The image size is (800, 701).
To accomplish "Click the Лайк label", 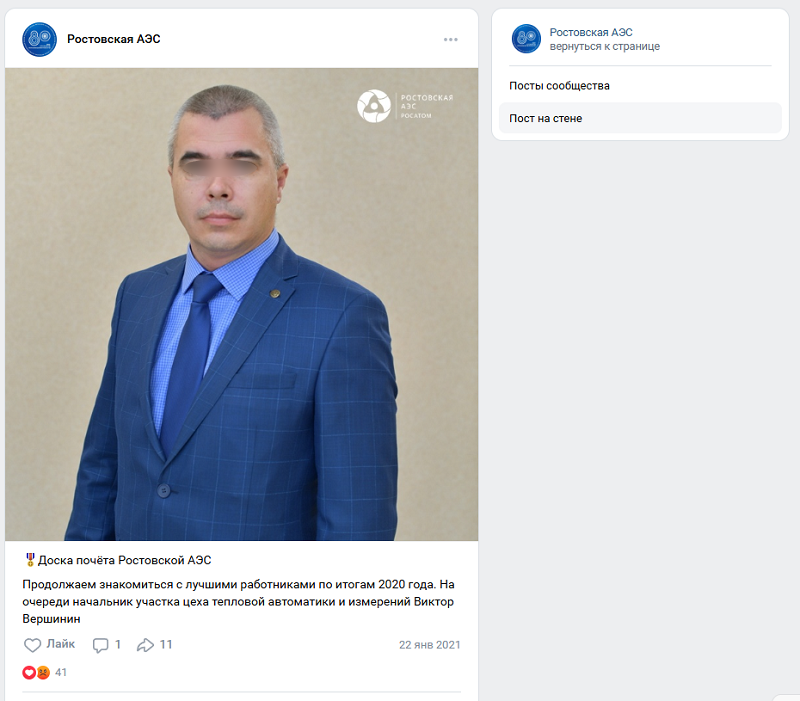I will [61, 644].
